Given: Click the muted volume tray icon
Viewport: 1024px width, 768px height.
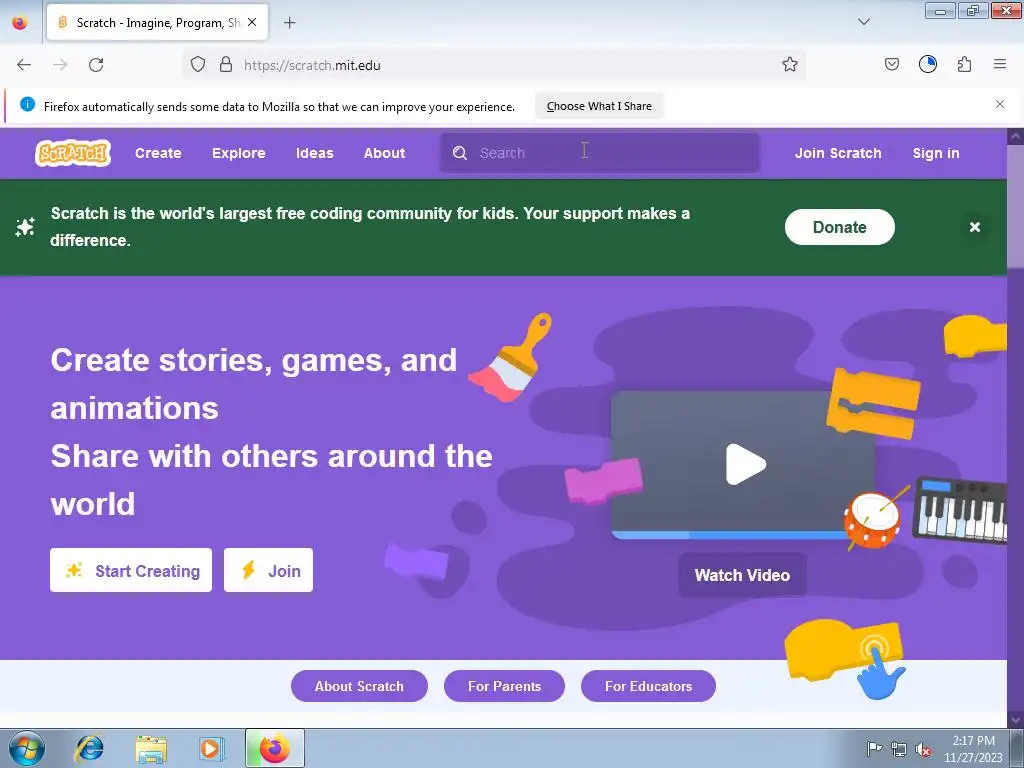Looking at the screenshot, I should pos(923,750).
